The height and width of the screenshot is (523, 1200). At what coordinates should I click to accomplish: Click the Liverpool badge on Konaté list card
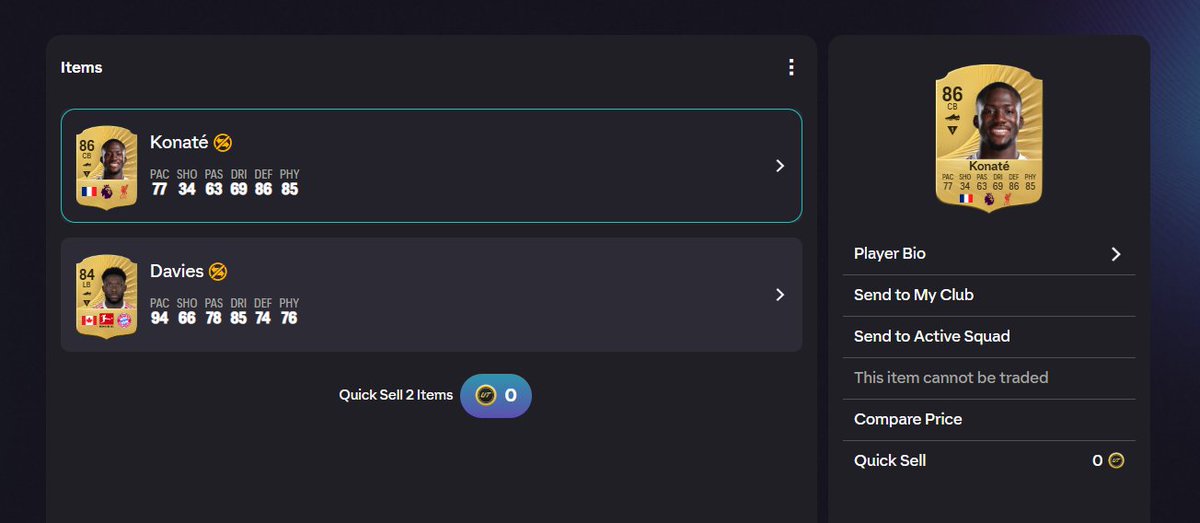[x=125, y=193]
